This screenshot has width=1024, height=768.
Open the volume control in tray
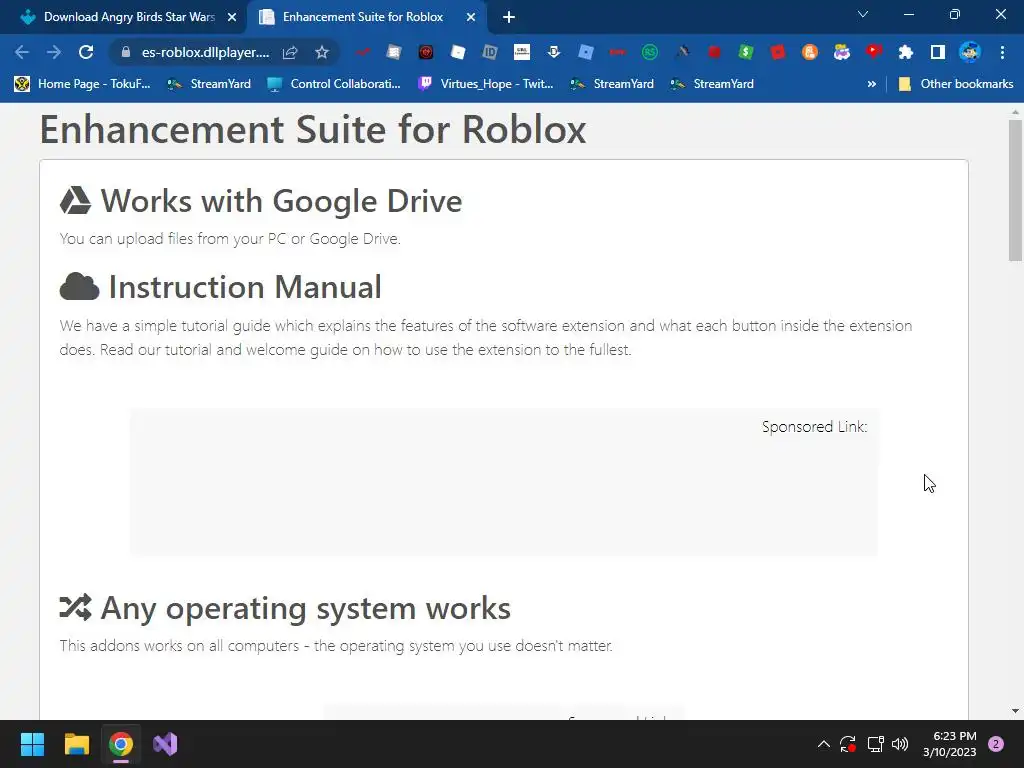(x=900, y=744)
